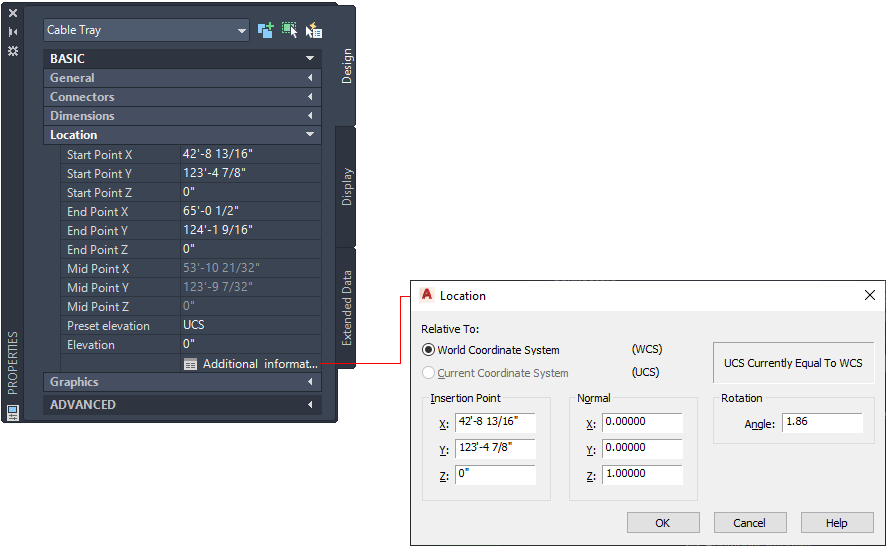Click the End Point Z value

250,249
